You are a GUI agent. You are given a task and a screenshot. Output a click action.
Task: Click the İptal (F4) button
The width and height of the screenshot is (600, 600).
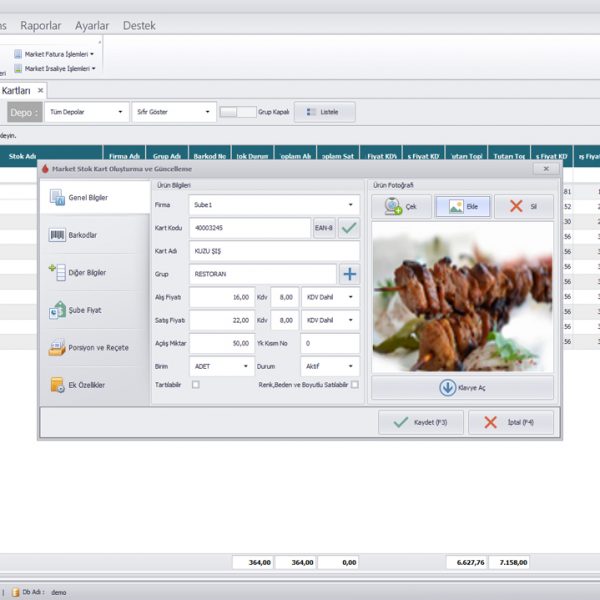pos(511,422)
